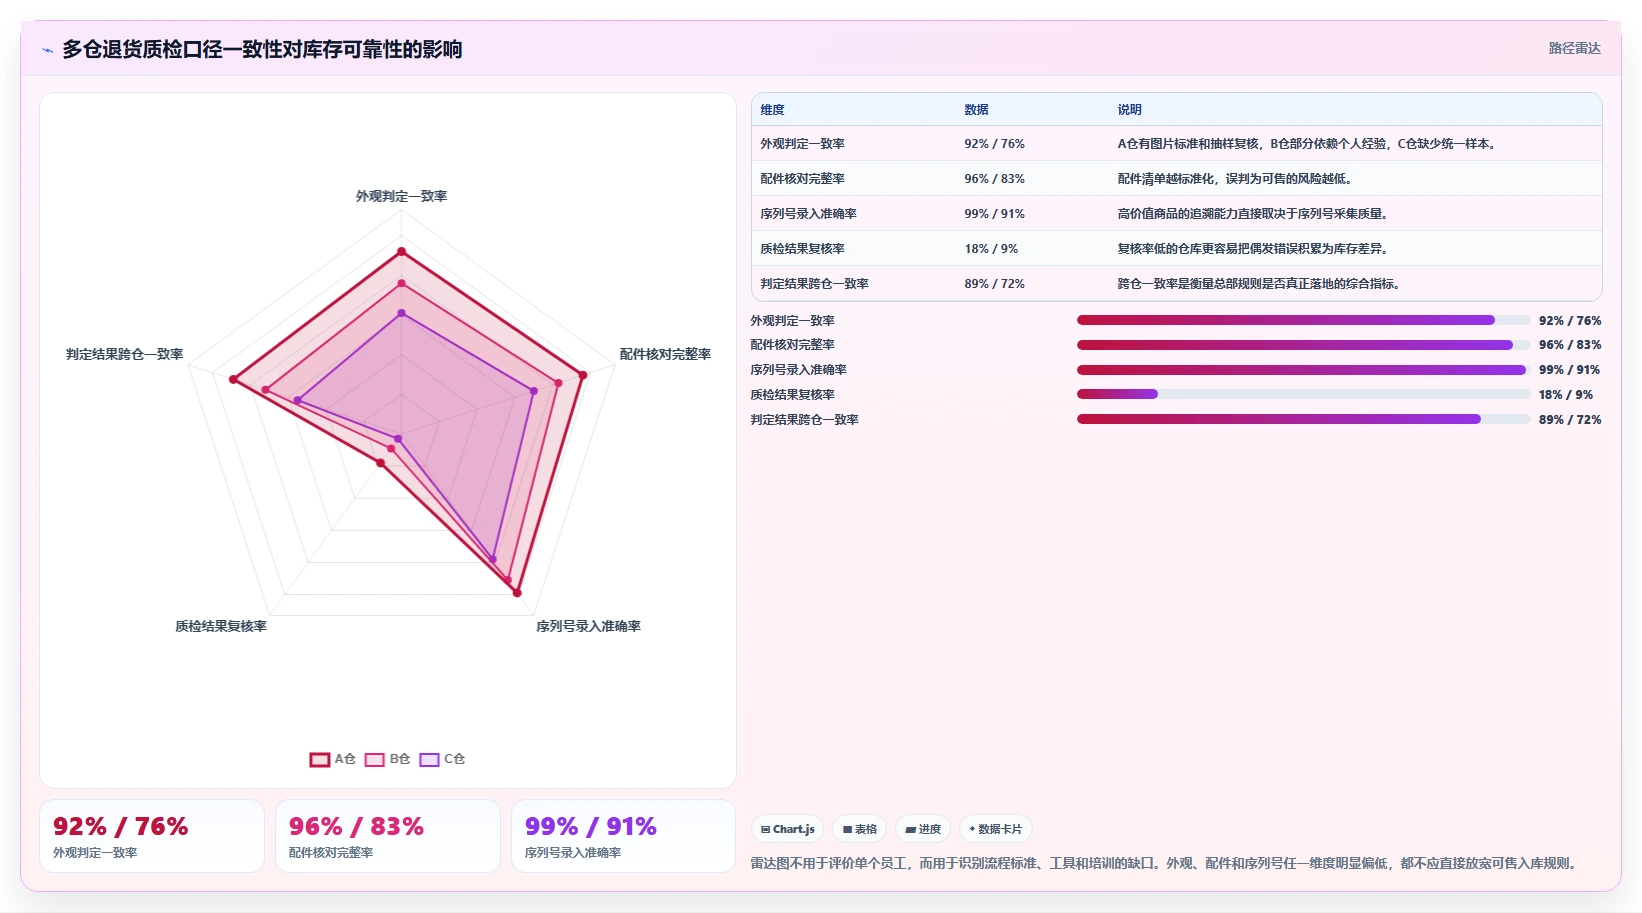Click radar axis label 配件核对完整率

coord(665,354)
